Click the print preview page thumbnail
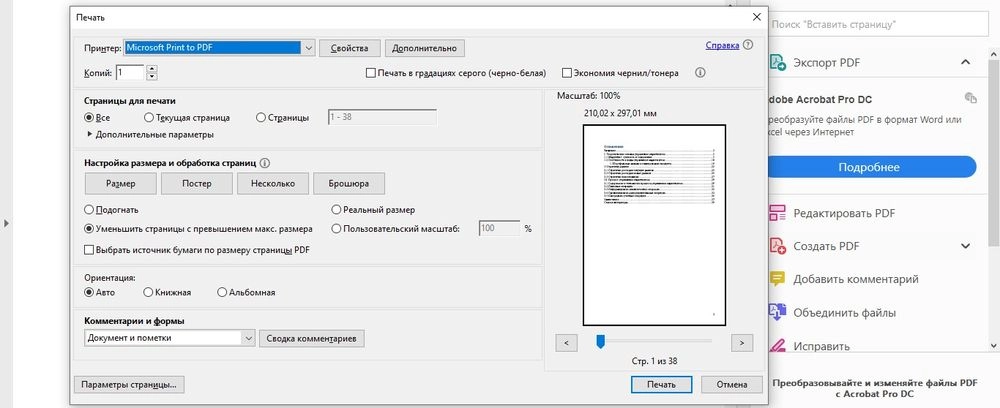This screenshot has width=1000, height=408. 654,225
